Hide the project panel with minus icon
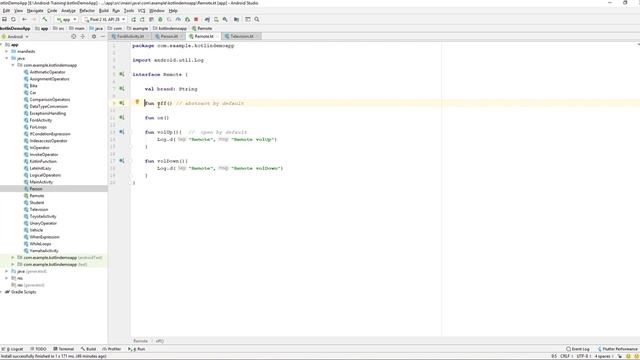Image resolution: width=640 pixels, height=360 pixels. coord(103,37)
